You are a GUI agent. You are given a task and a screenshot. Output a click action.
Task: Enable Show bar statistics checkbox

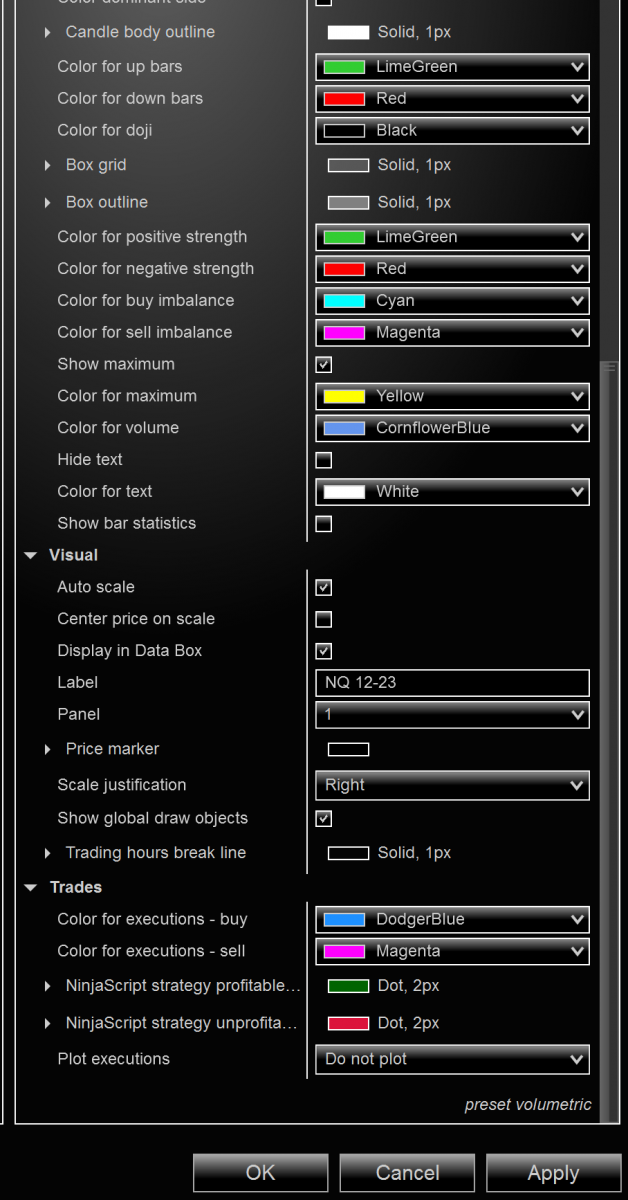tap(324, 523)
